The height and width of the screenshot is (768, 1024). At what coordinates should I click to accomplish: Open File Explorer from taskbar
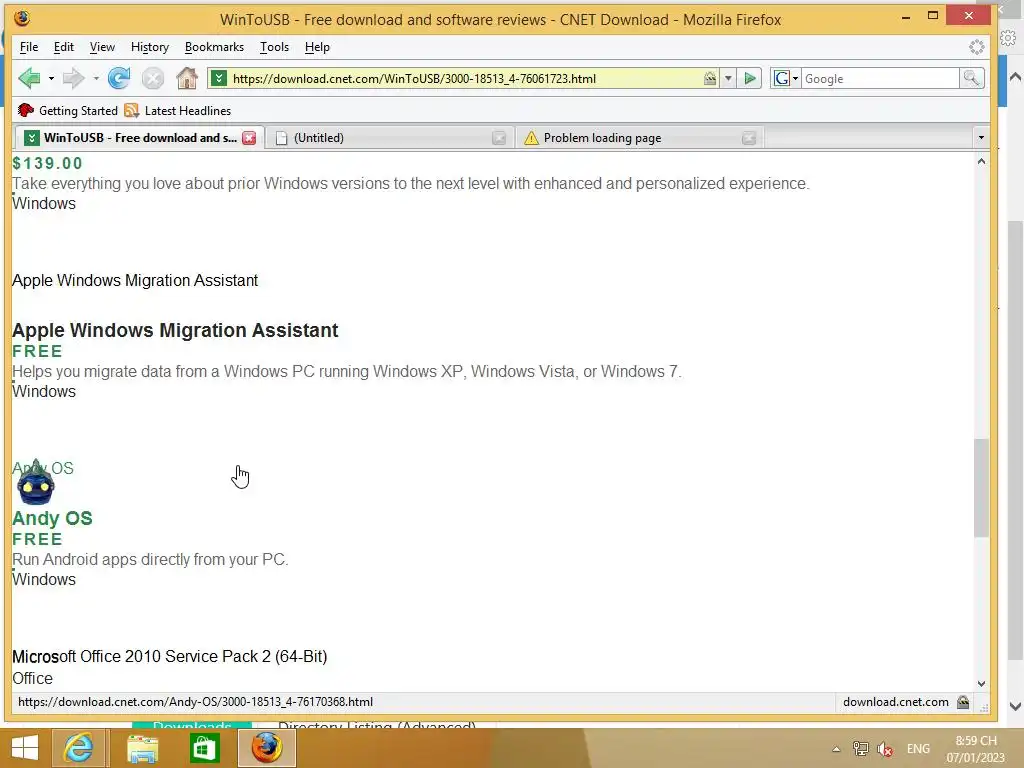pos(142,748)
